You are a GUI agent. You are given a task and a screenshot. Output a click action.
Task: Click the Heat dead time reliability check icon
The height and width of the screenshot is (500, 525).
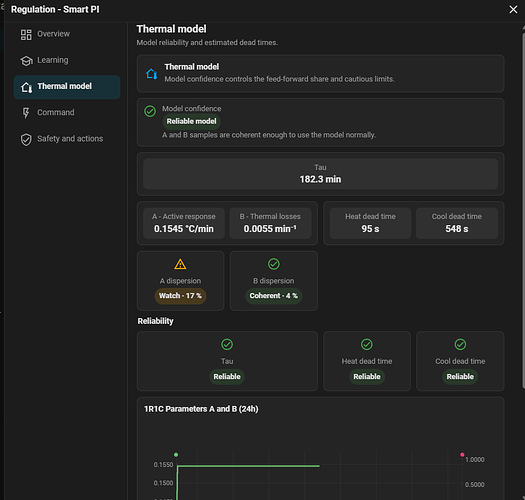point(367,344)
